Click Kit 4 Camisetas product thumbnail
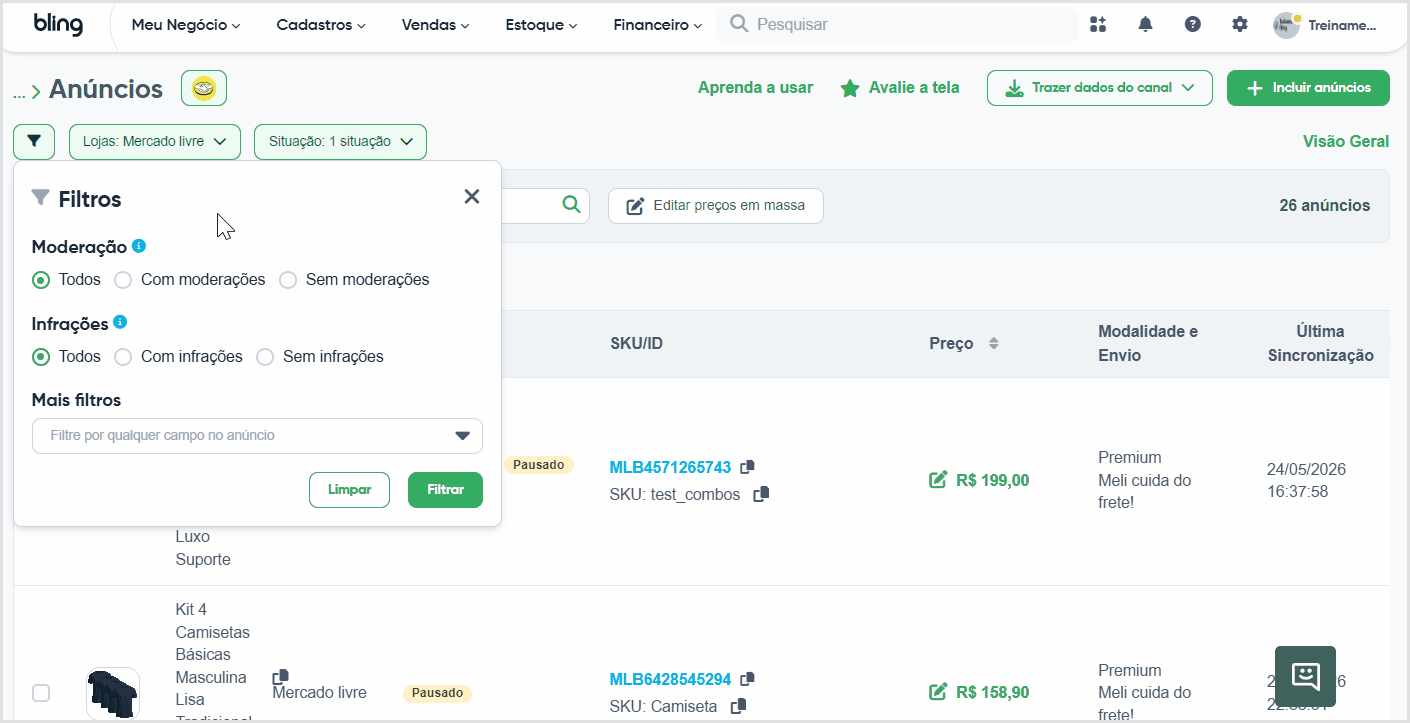Viewport: 1410px width, 723px height. (113, 693)
